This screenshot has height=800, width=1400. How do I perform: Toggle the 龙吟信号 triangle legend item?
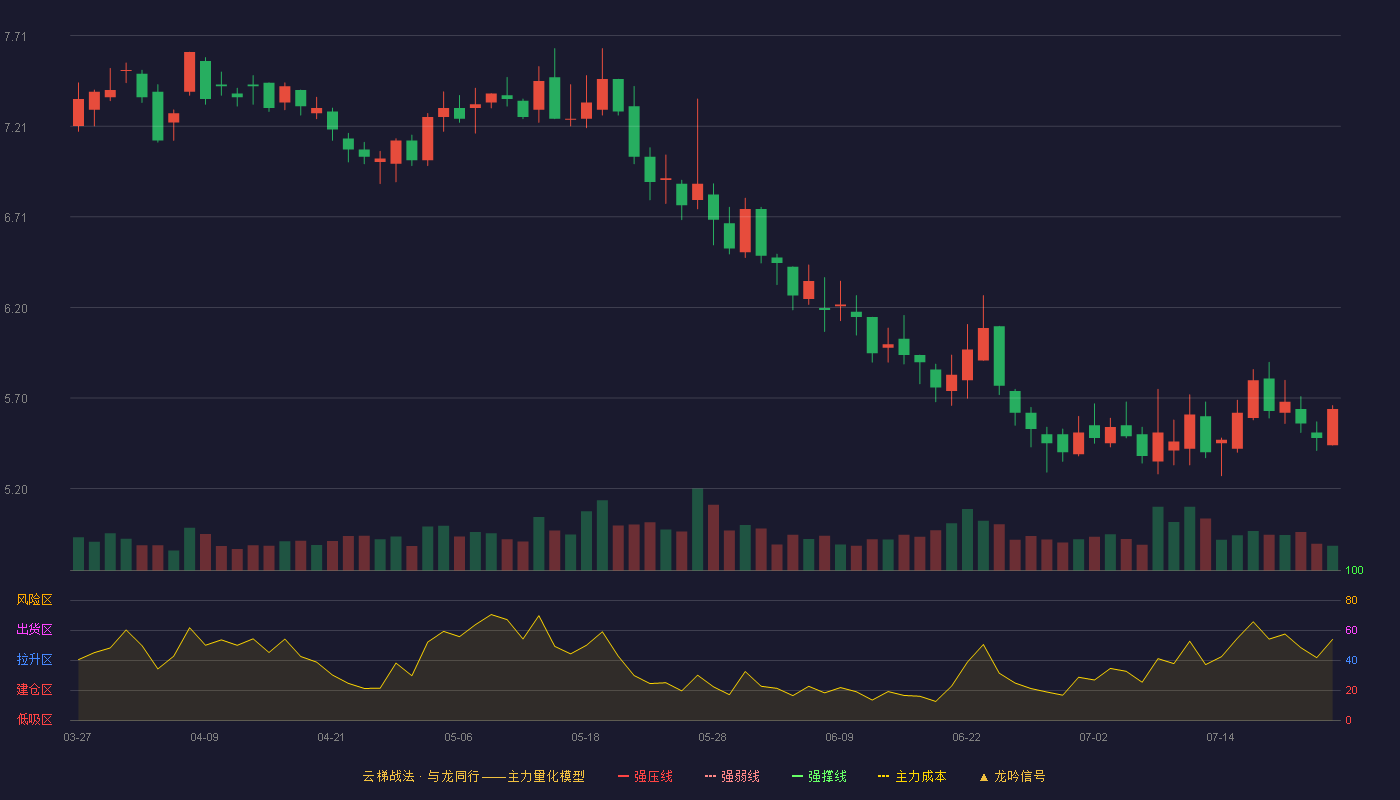pyautogui.click(x=1011, y=776)
